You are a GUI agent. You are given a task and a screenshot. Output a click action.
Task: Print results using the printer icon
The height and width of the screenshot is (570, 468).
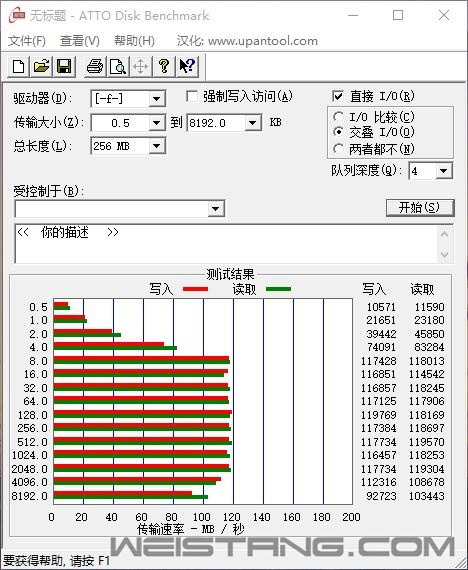pyautogui.click(x=95, y=67)
